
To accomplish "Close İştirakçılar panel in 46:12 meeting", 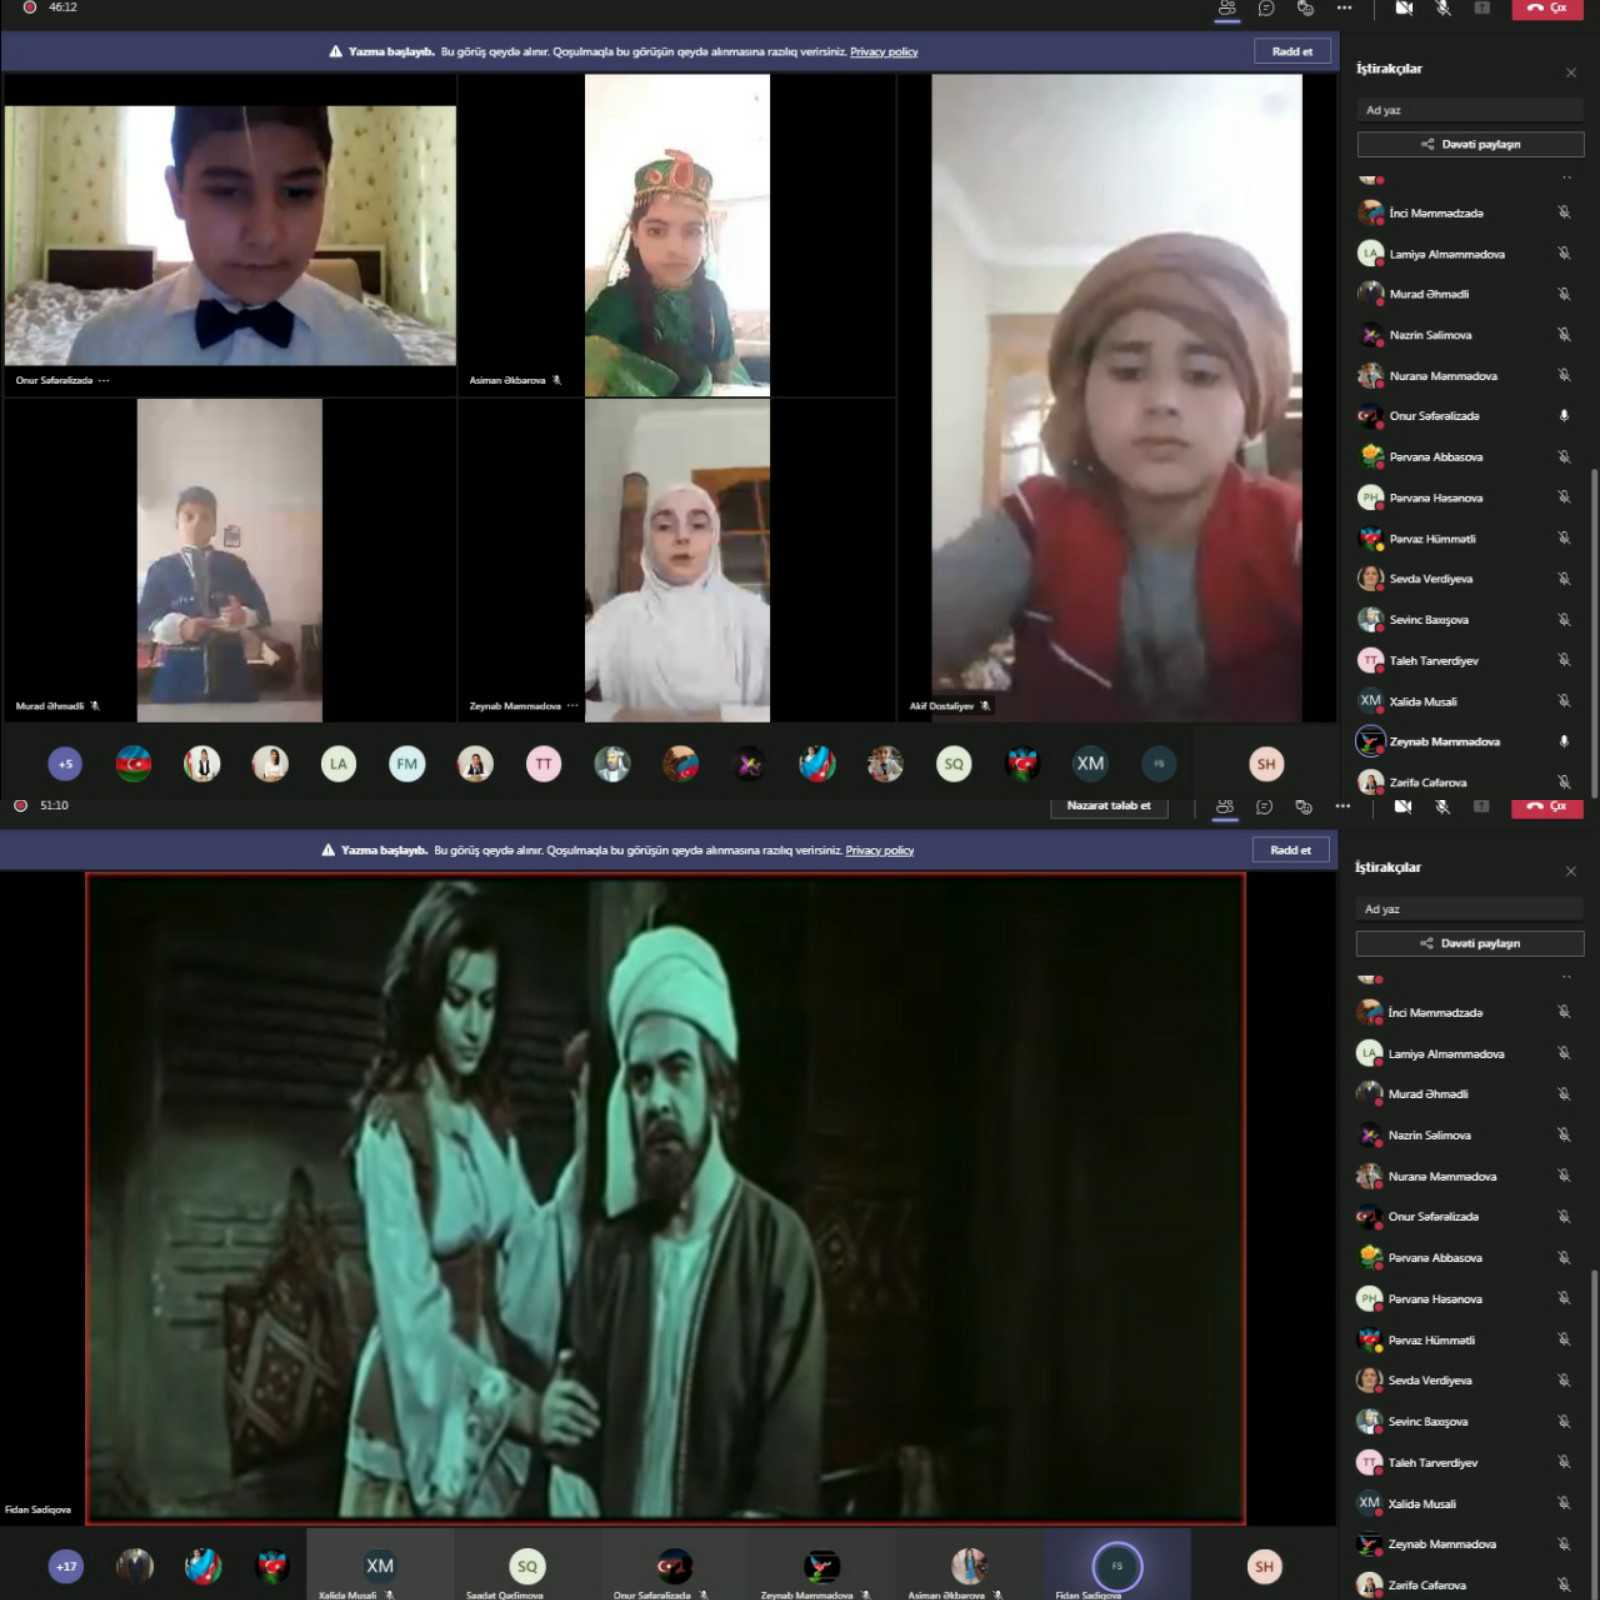I will [1571, 72].
